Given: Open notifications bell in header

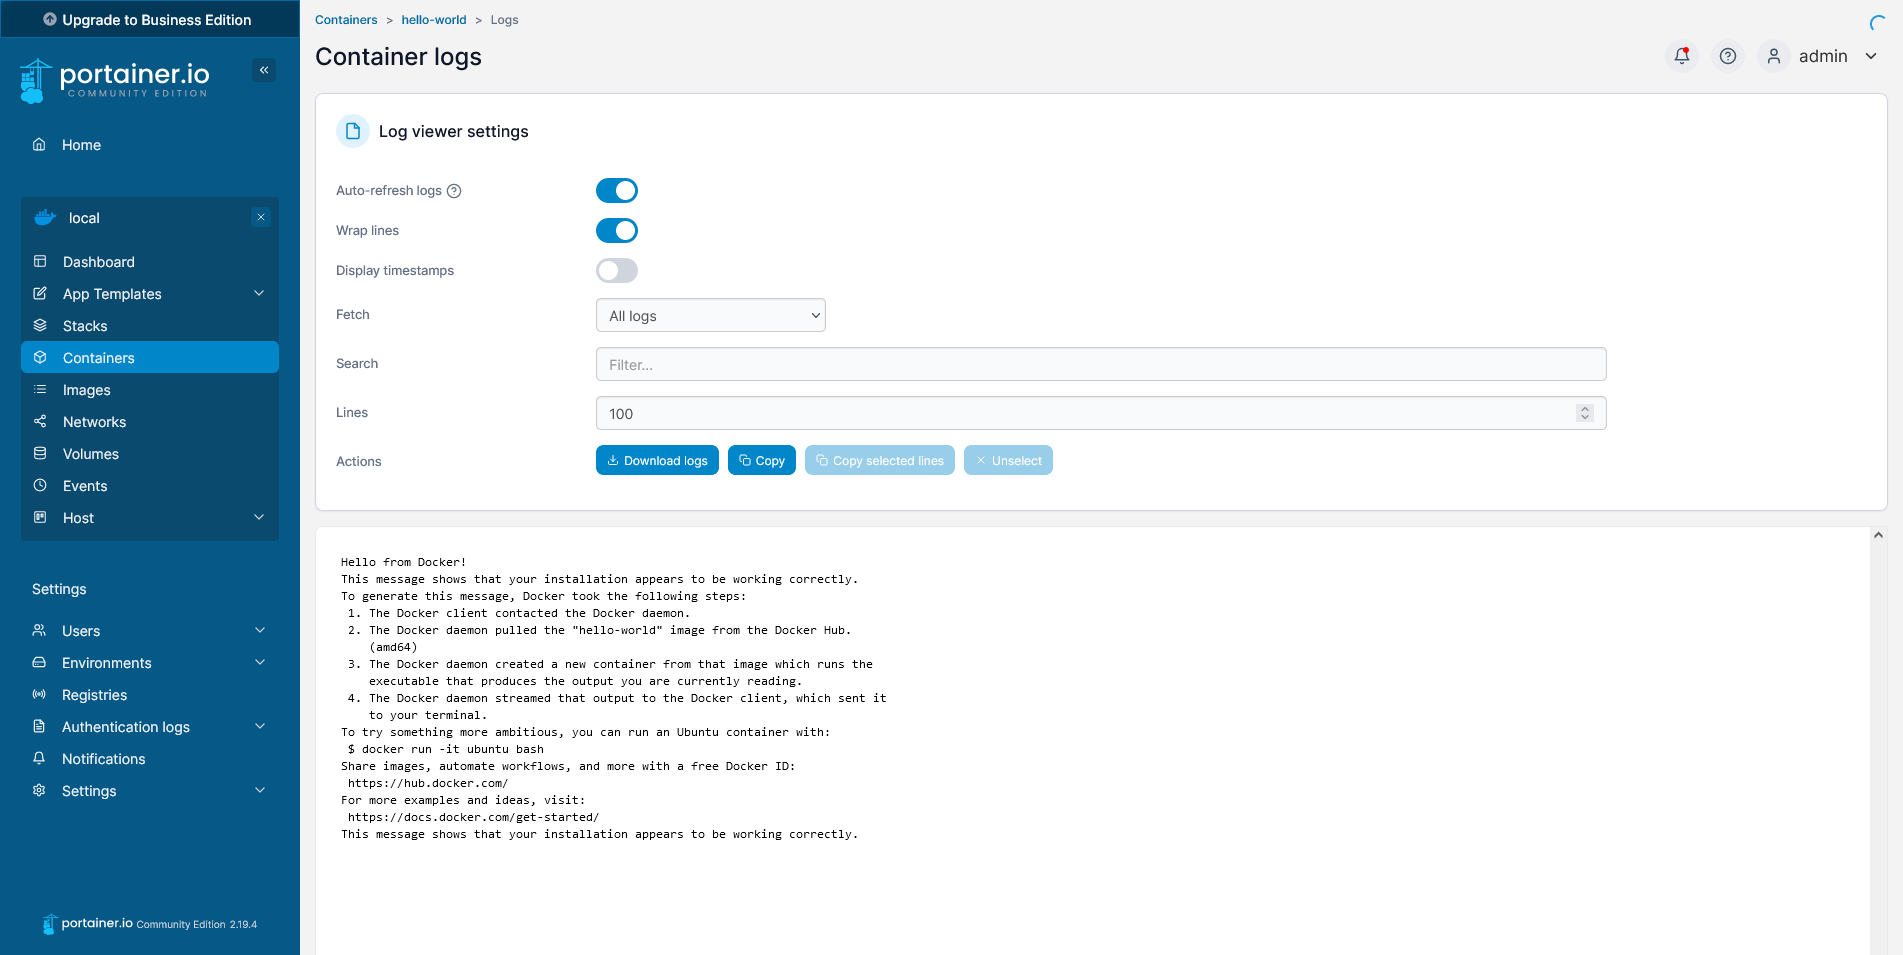Looking at the screenshot, I should [x=1682, y=56].
